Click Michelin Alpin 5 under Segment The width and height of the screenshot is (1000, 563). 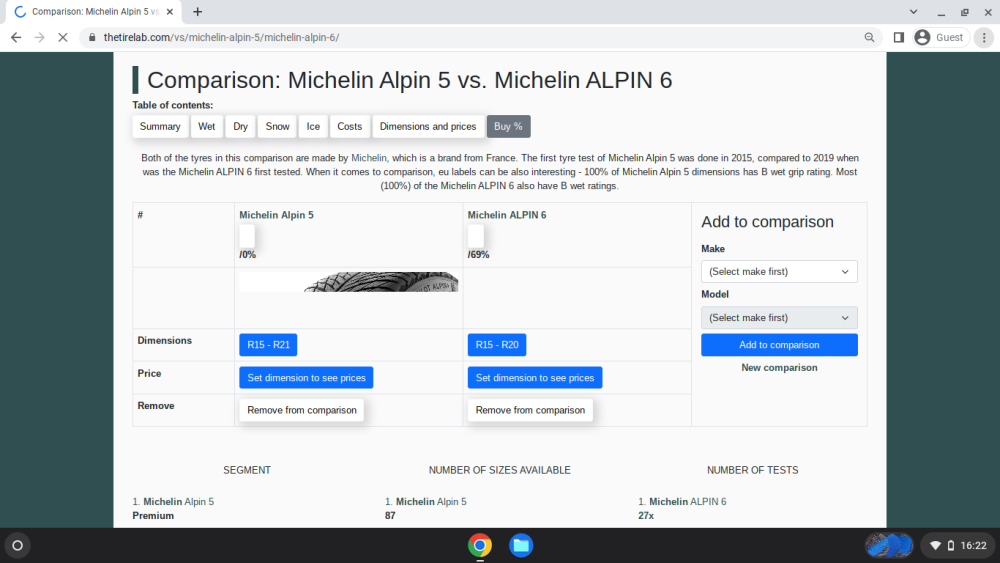click(179, 502)
